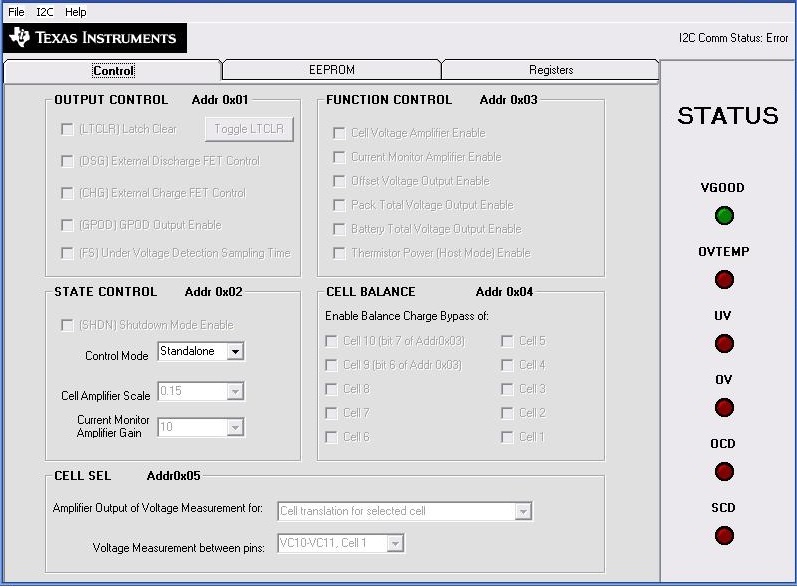
Task: Tick the Cell 5 balance bypass checkbox
Action: click(508, 341)
